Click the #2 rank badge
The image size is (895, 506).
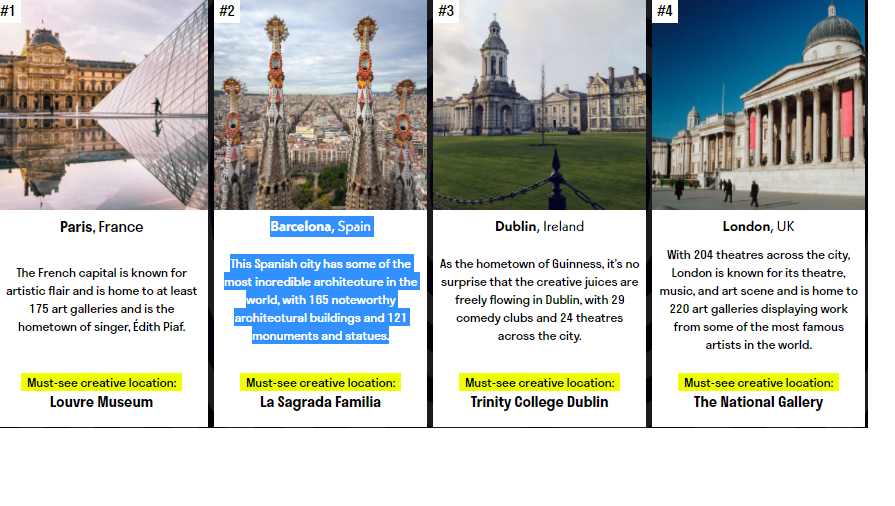click(x=227, y=11)
